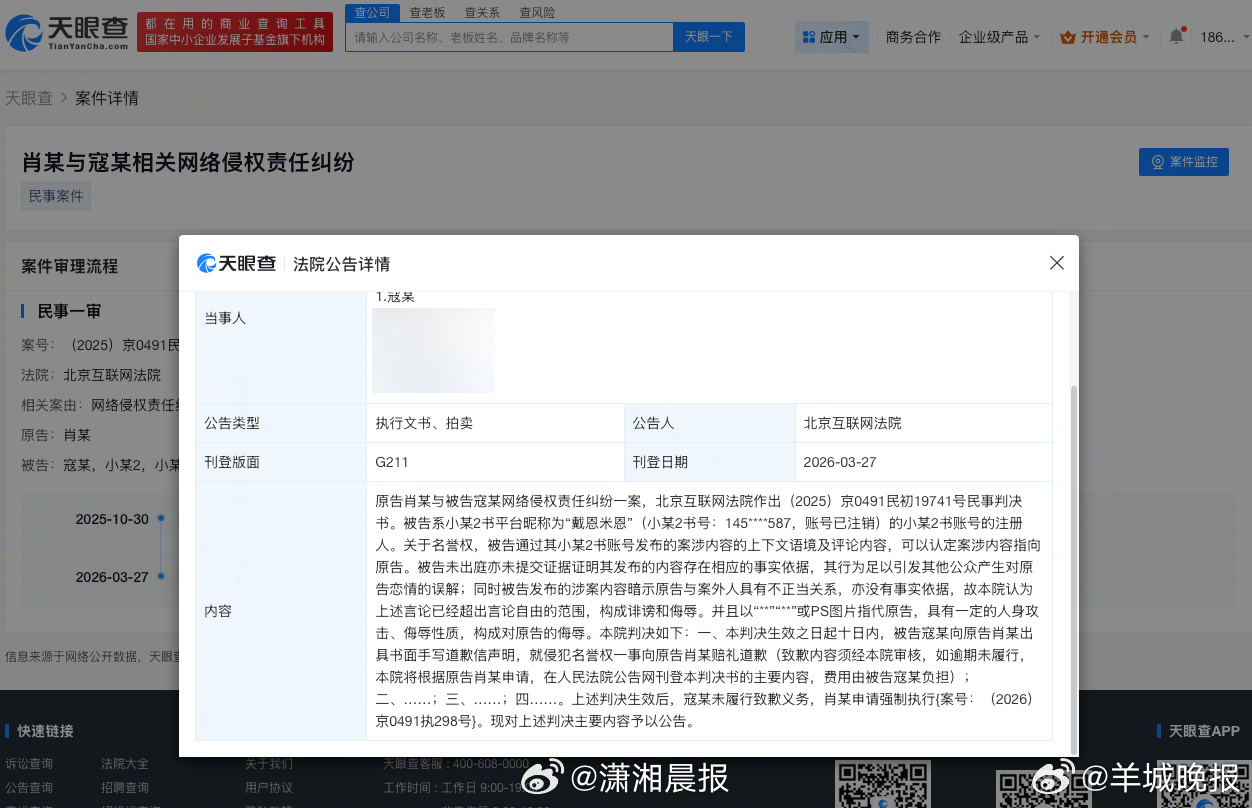
Task: Expand the user account 186 dropdown
Action: [x=1221, y=37]
